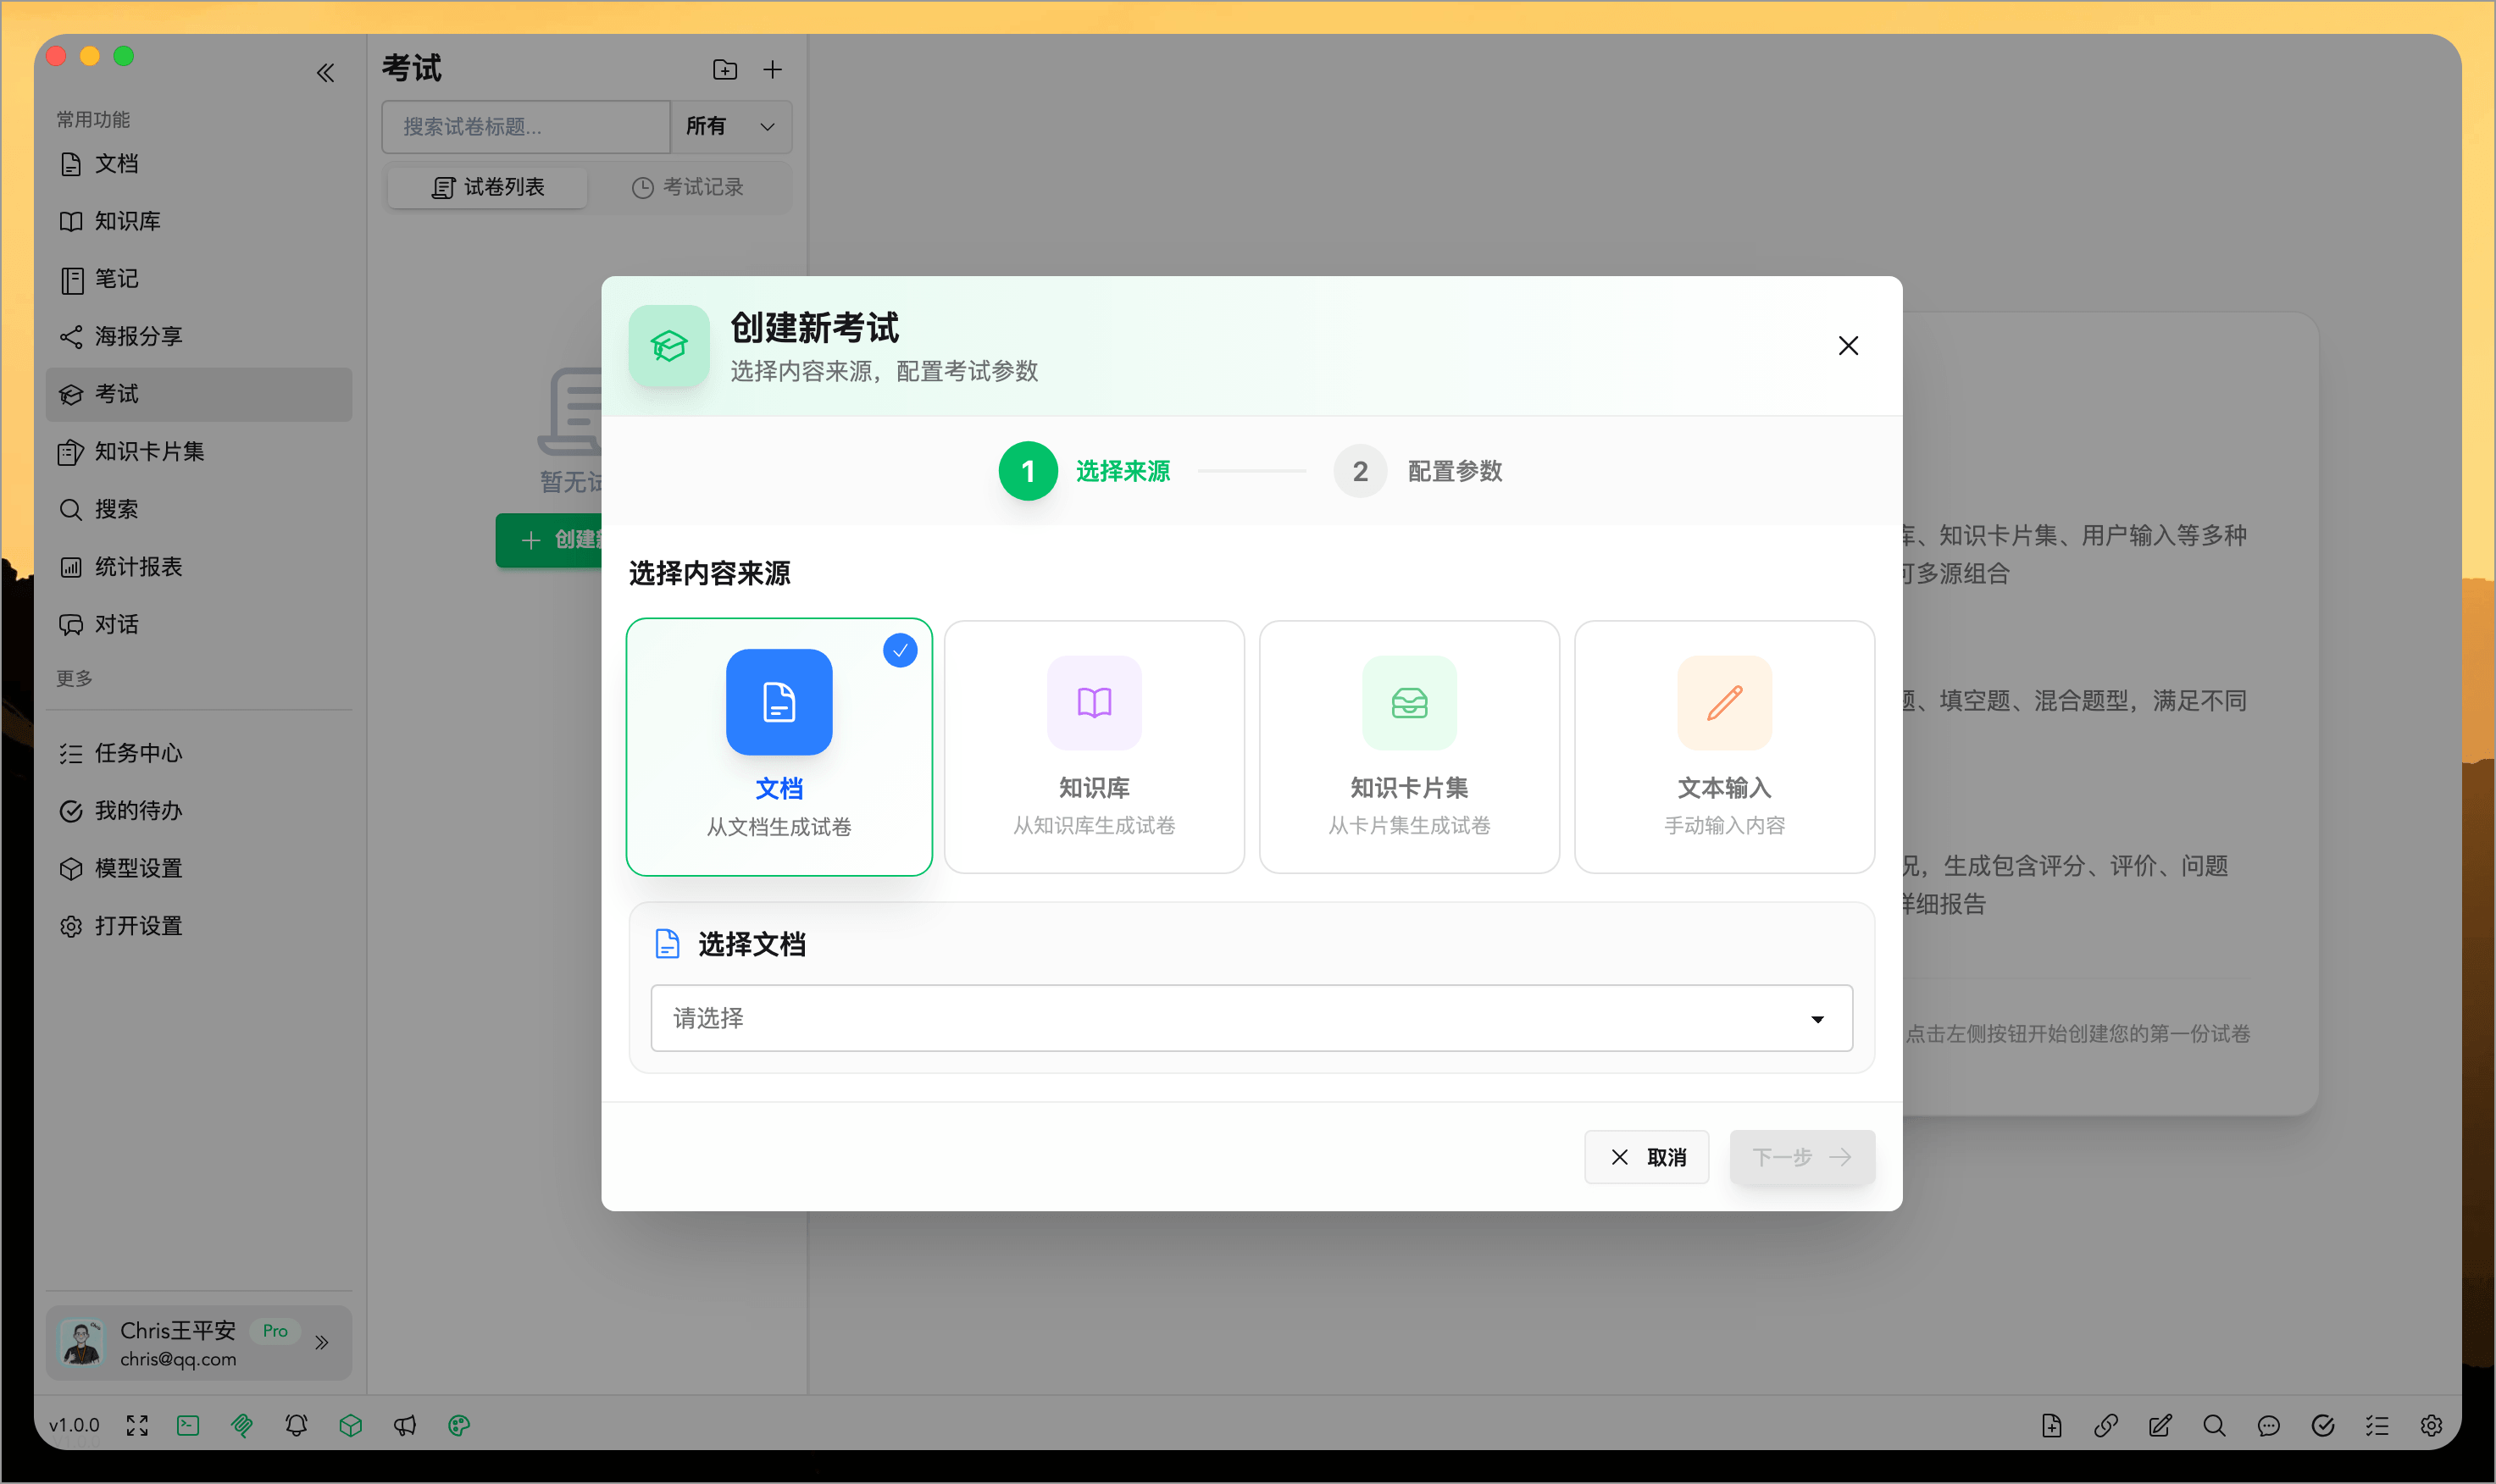Open the 知识库 section in the sidebar
This screenshot has width=2496, height=1484.
click(x=127, y=221)
